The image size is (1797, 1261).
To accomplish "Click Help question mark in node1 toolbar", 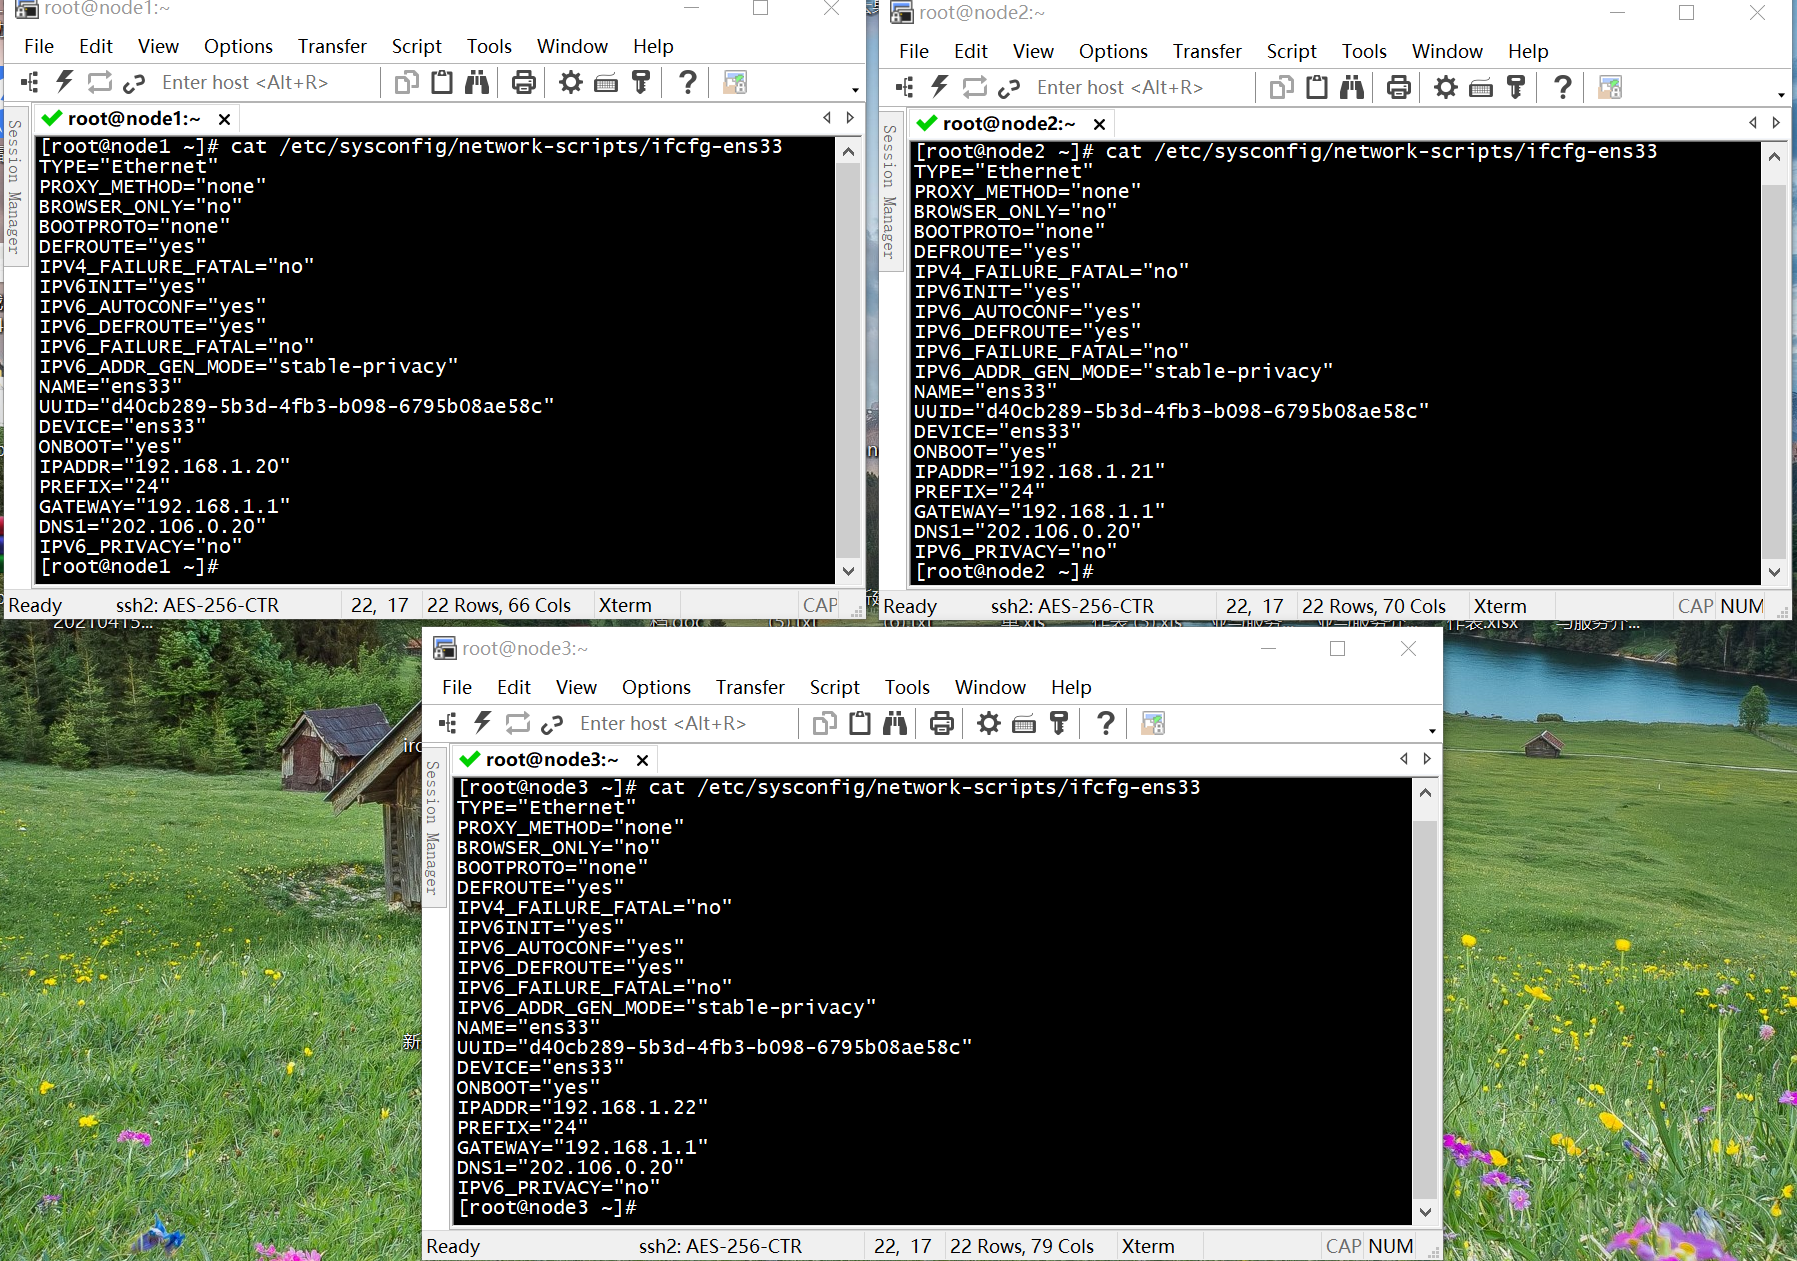I will [688, 82].
